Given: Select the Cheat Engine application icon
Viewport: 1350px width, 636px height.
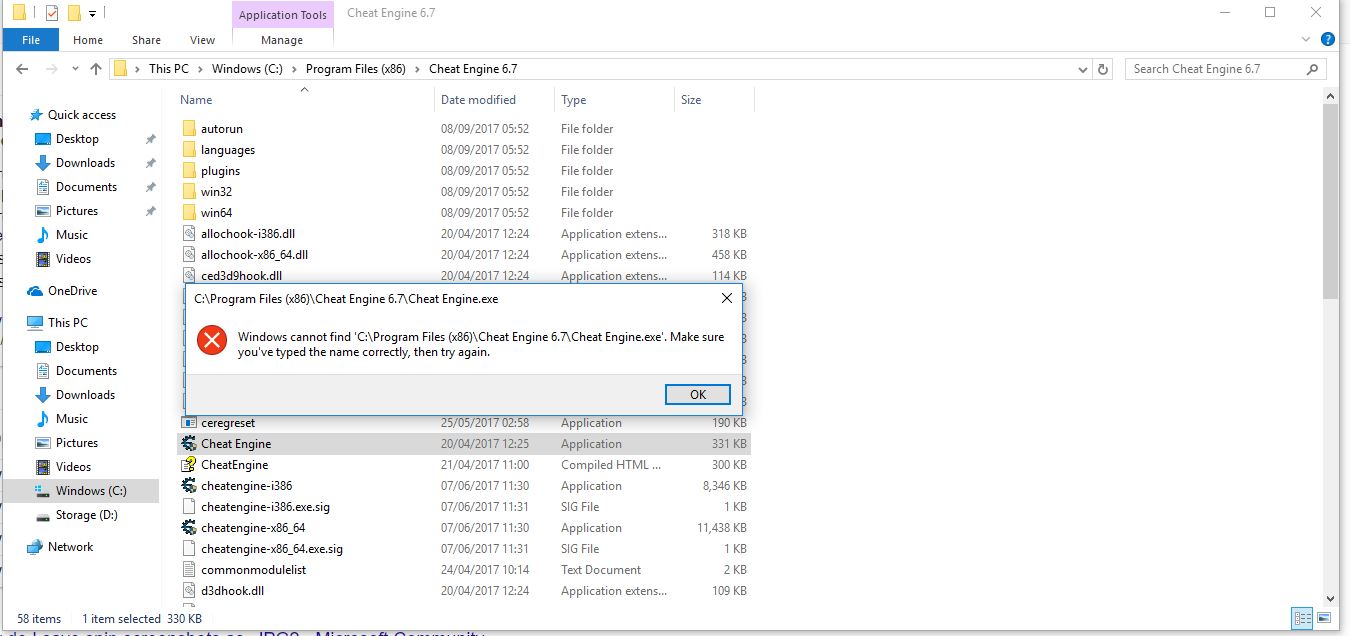Looking at the screenshot, I should (x=189, y=444).
